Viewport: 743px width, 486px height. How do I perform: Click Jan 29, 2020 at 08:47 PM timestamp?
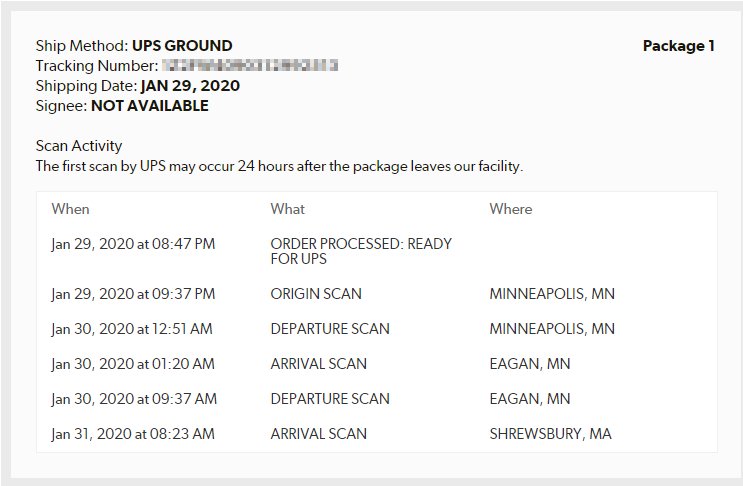point(133,243)
